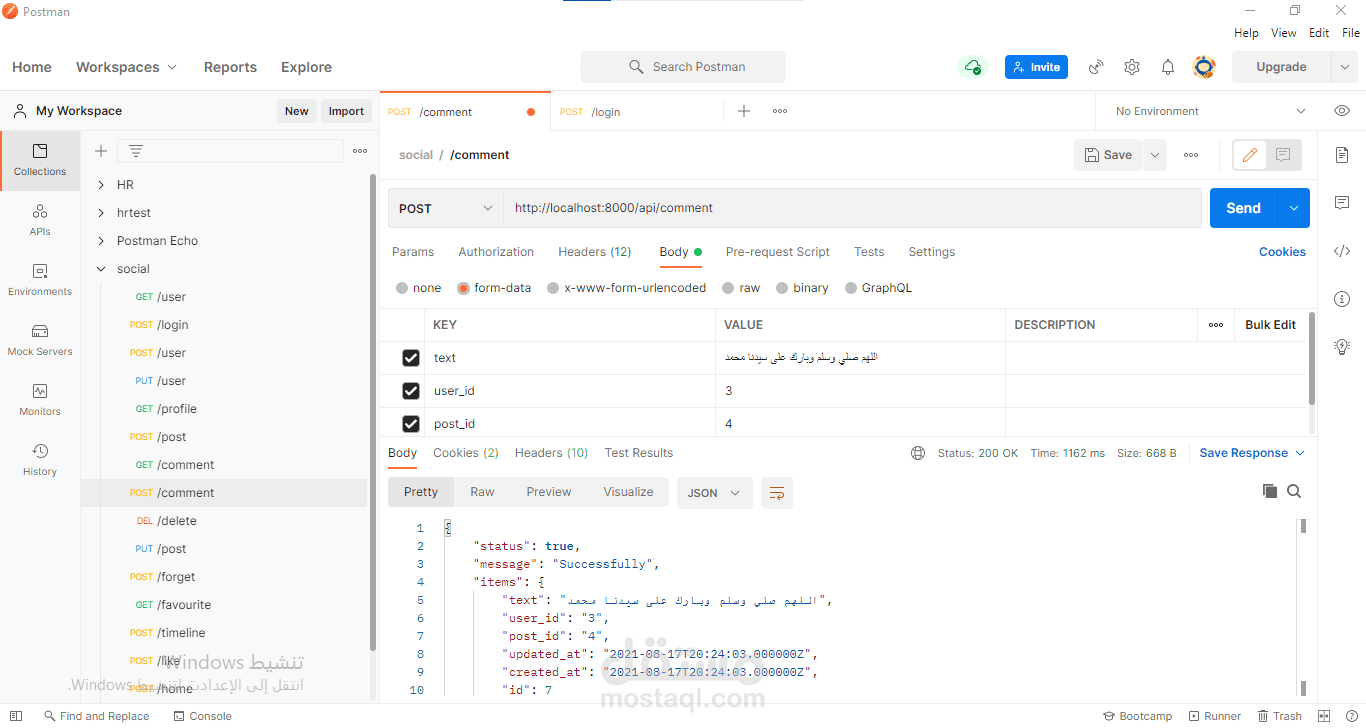Open the Save Response dropdown
1366x728 pixels.
tap(1252, 453)
